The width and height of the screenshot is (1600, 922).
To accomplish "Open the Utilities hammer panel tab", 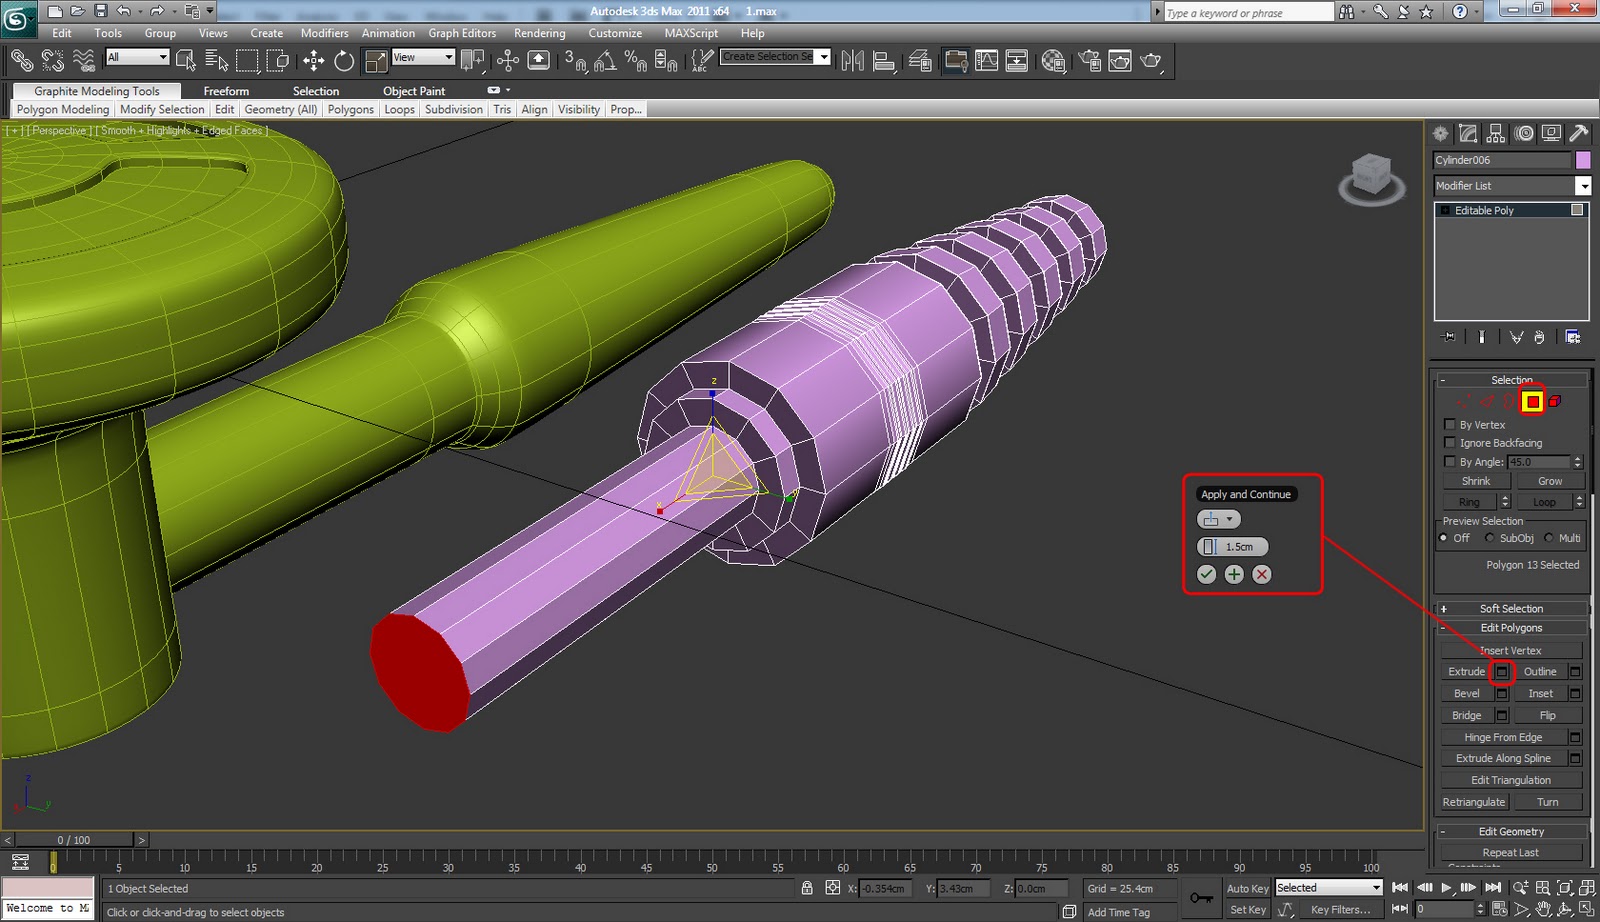I will tap(1579, 133).
